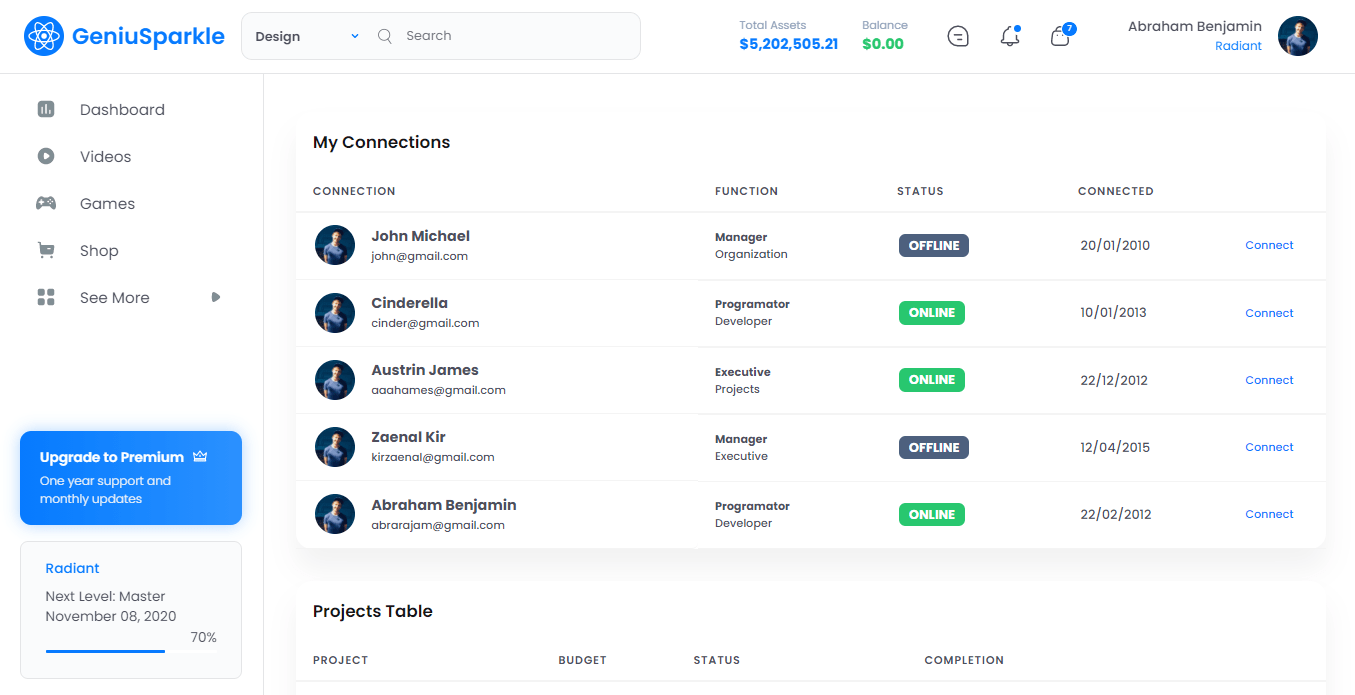Click the Dashboard chart icon in sidebar
The width and height of the screenshot is (1355, 695).
coord(46,110)
